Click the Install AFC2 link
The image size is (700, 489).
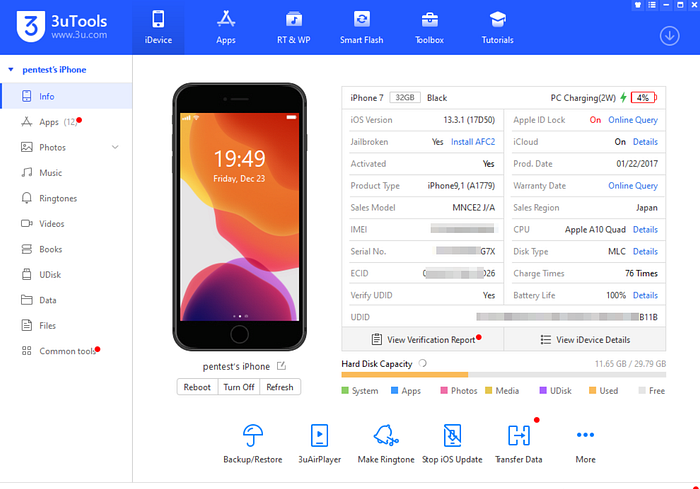tap(473, 142)
